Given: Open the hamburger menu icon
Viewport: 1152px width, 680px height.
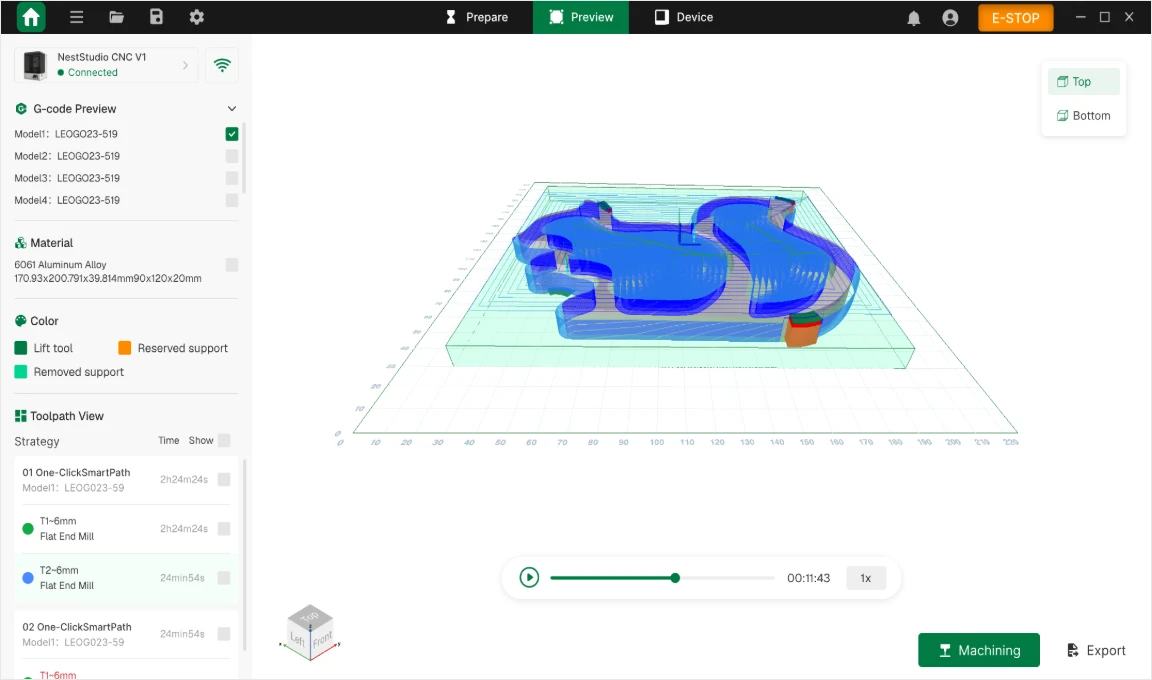Looking at the screenshot, I should tap(76, 17).
